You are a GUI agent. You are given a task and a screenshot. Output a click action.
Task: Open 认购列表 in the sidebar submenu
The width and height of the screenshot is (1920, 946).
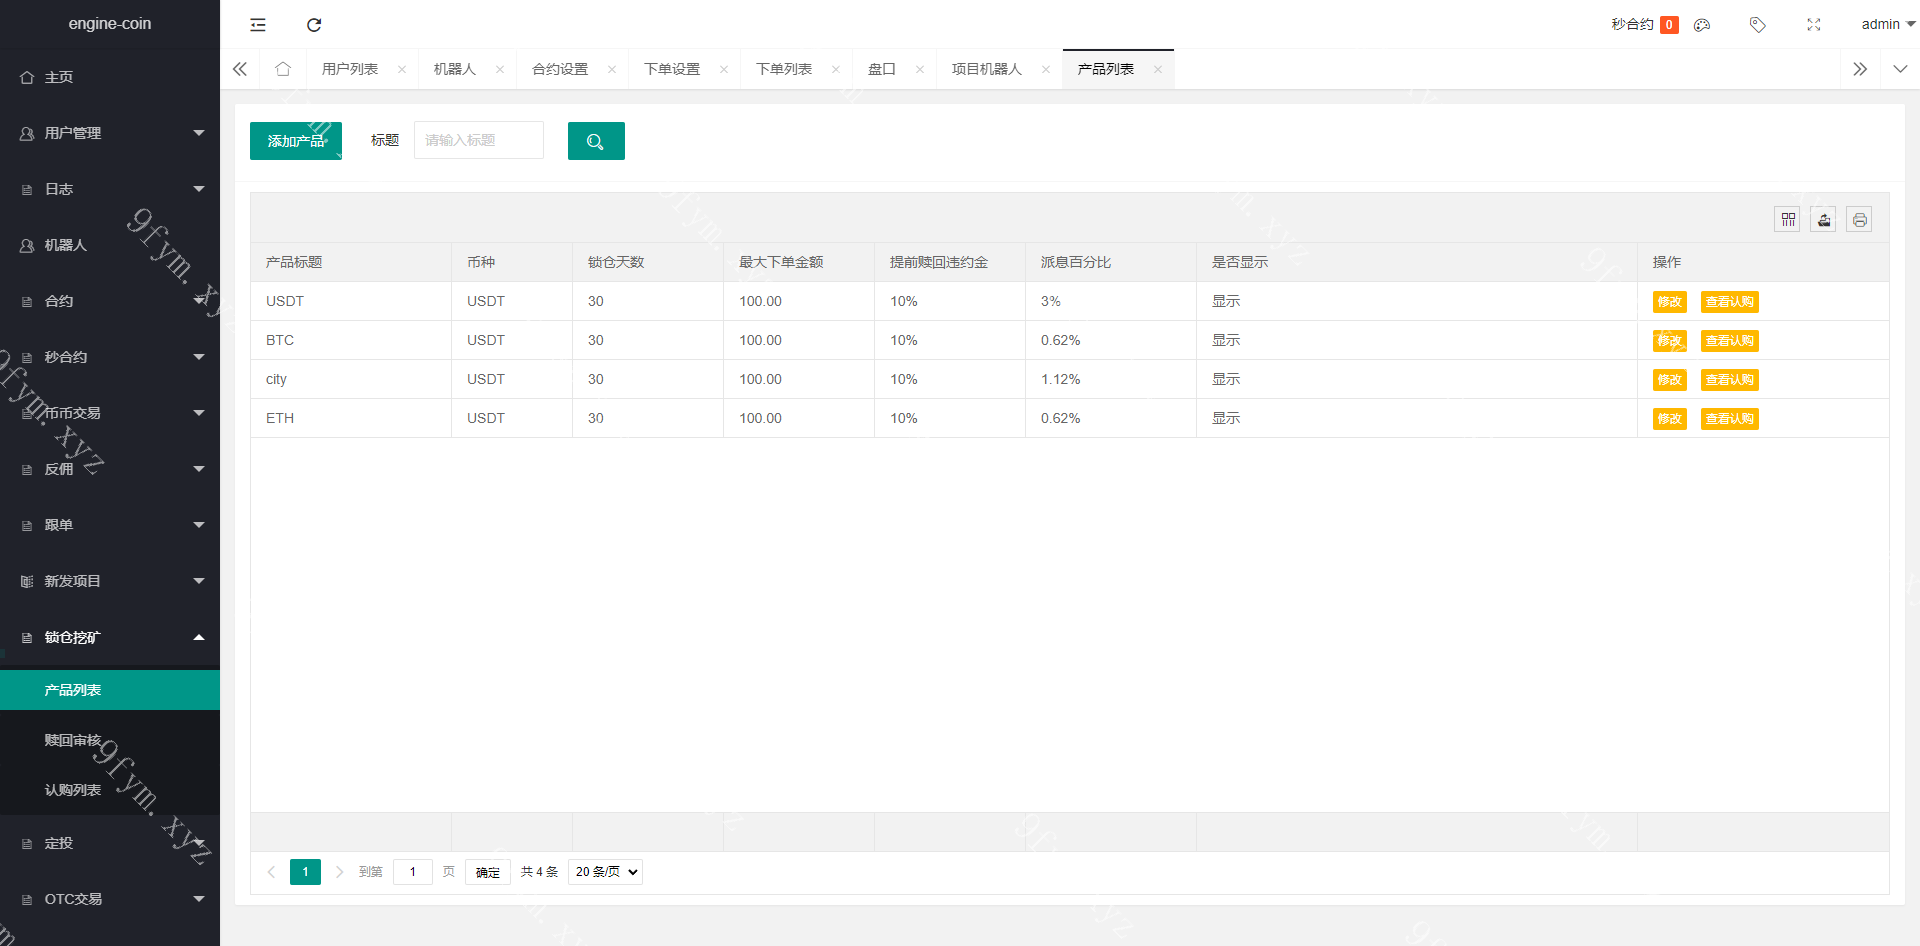coord(110,790)
